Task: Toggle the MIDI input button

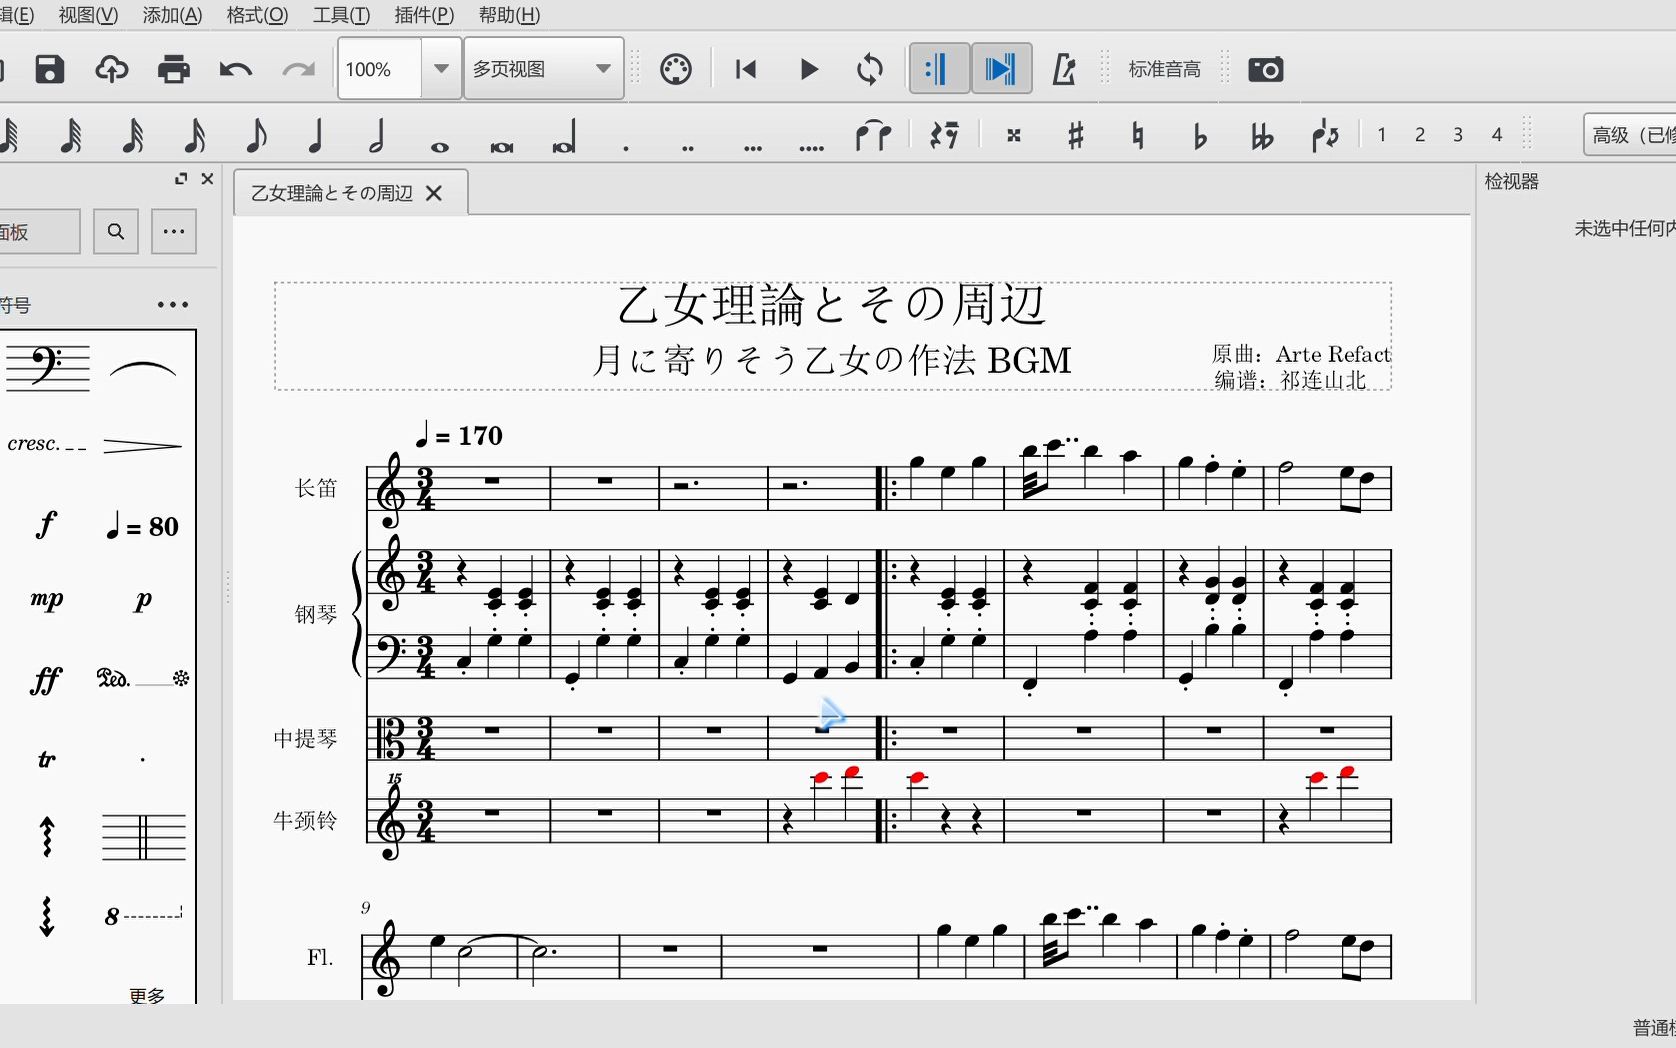Action: (676, 69)
